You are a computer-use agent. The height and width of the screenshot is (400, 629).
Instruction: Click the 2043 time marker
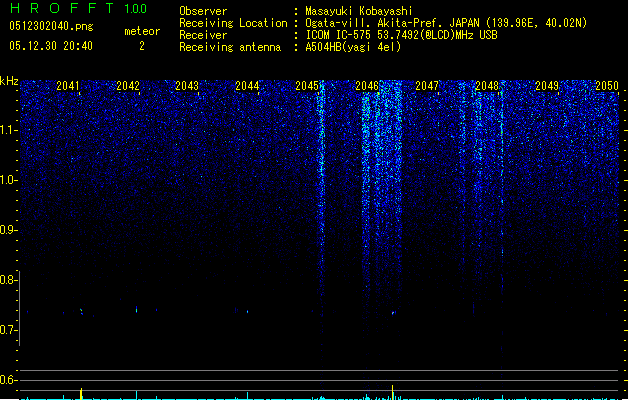pyautogui.click(x=187, y=86)
